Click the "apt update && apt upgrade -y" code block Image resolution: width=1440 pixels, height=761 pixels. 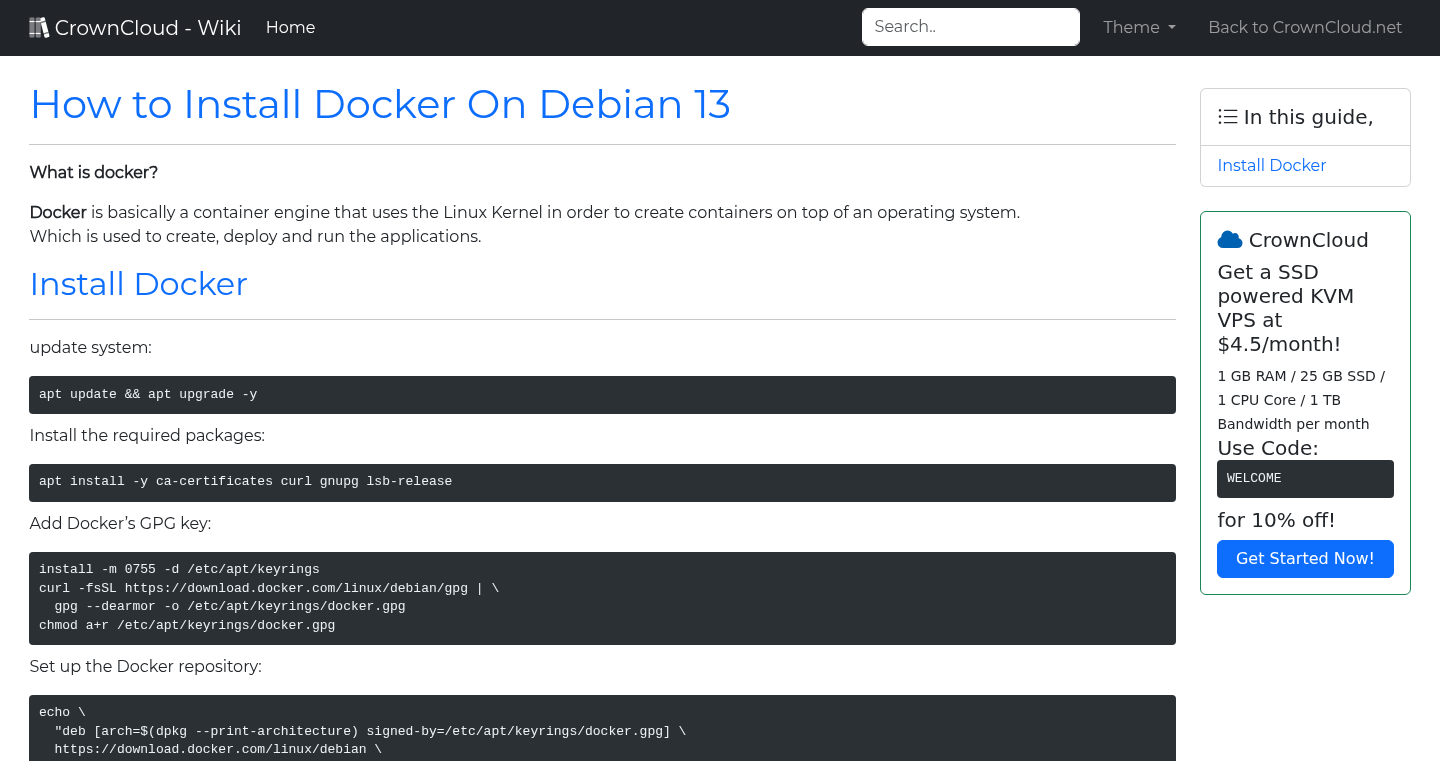pyautogui.click(x=602, y=394)
